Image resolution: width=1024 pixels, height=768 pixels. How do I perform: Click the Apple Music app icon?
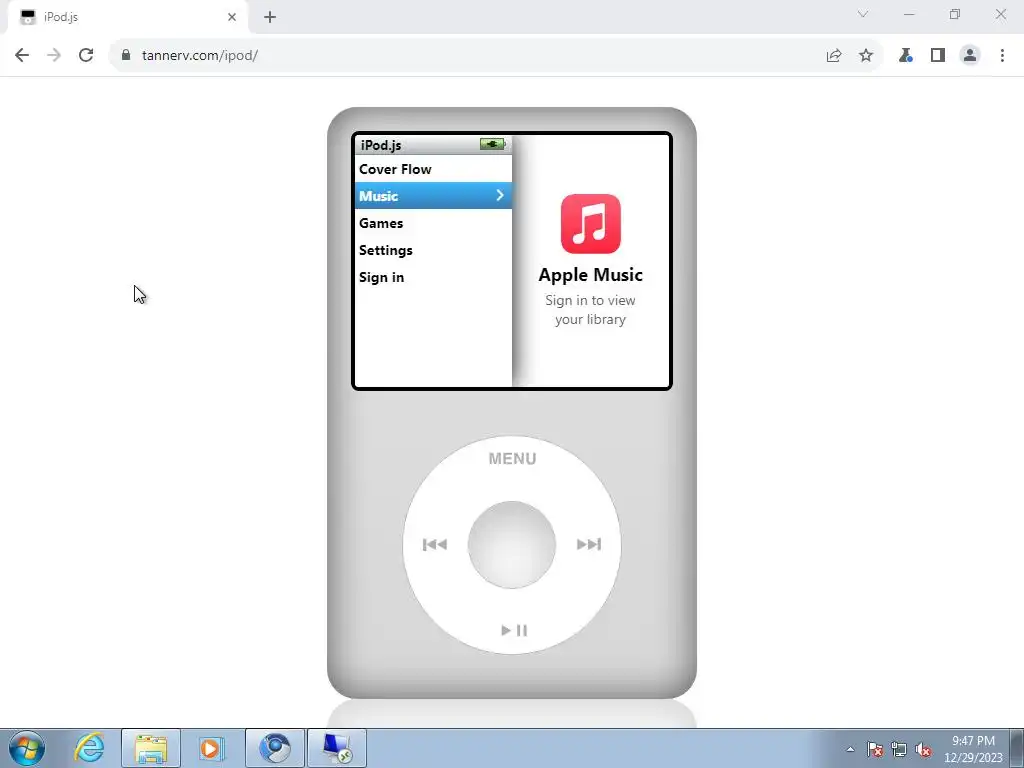tap(590, 223)
